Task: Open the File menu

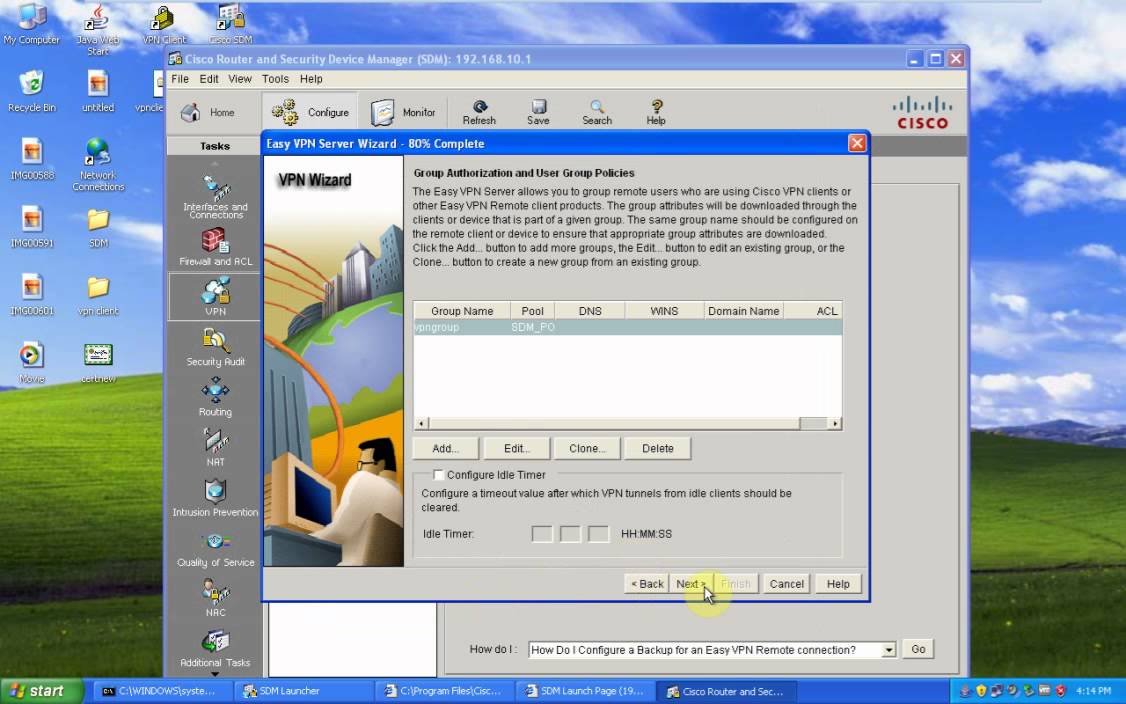Action: pyautogui.click(x=180, y=79)
